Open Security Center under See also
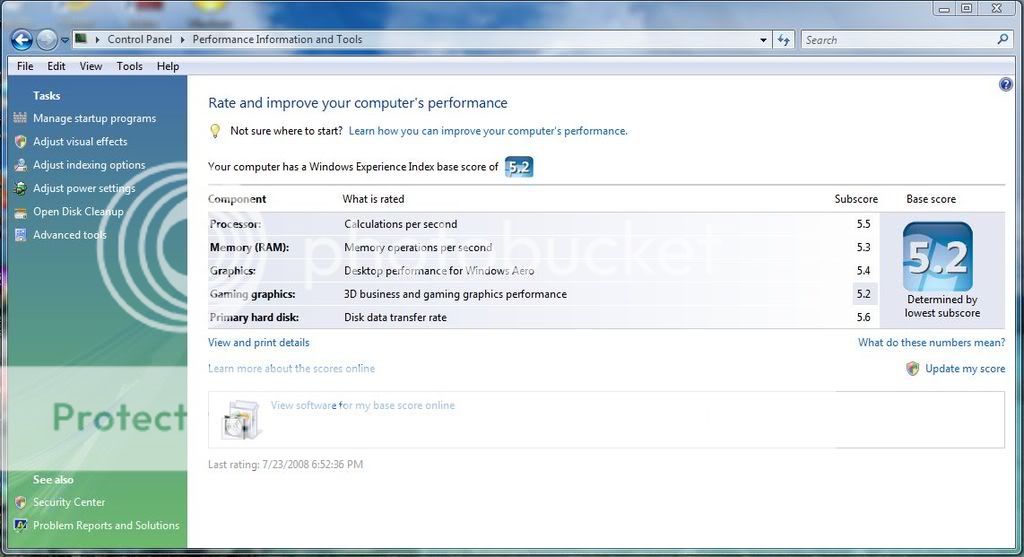1024x557 pixels. click(69, 502)
